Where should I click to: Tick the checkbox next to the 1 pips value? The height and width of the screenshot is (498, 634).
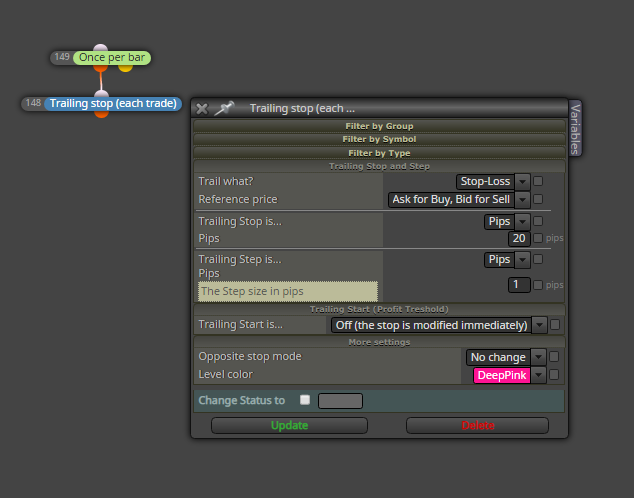coord(538,285)
